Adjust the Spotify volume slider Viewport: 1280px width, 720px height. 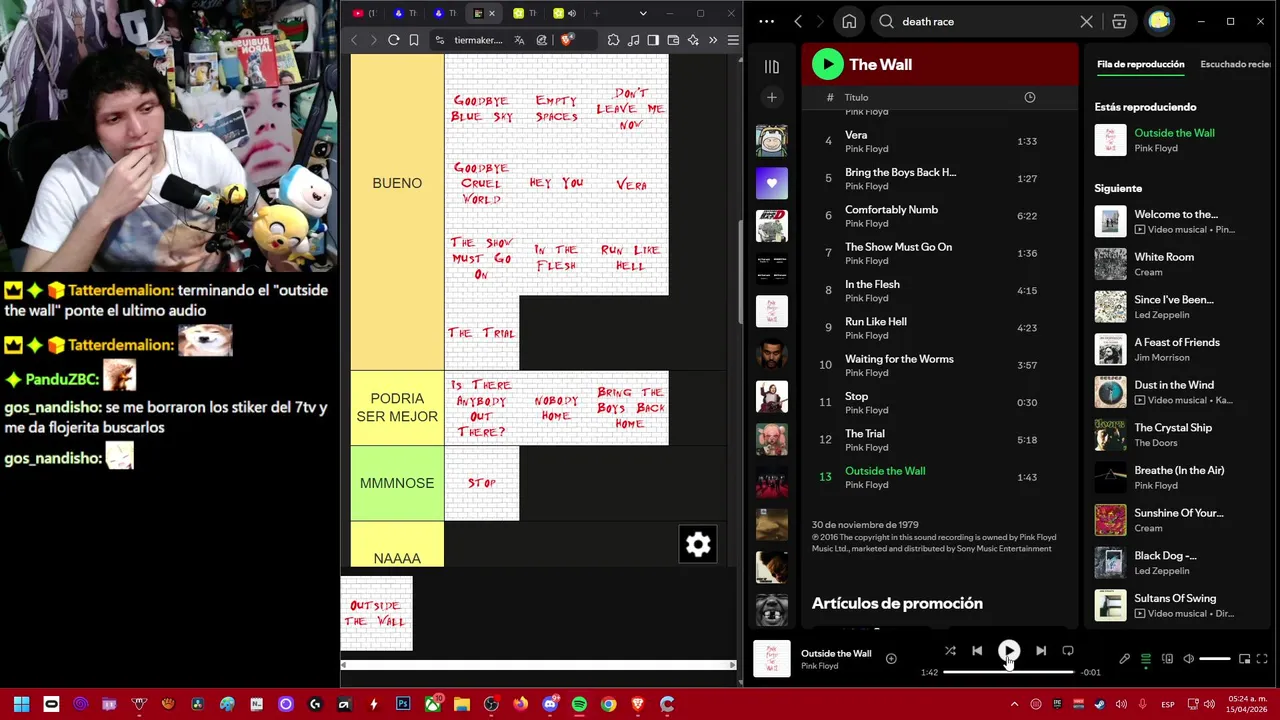pos(1215,659)
